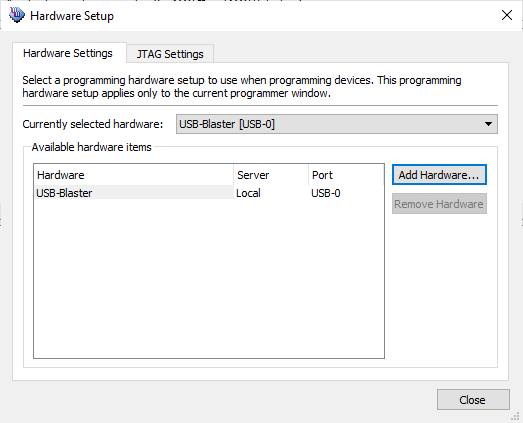523x423 pixels.
Task: Click the Currently selected hardware label
Action: tap(93, 124)
